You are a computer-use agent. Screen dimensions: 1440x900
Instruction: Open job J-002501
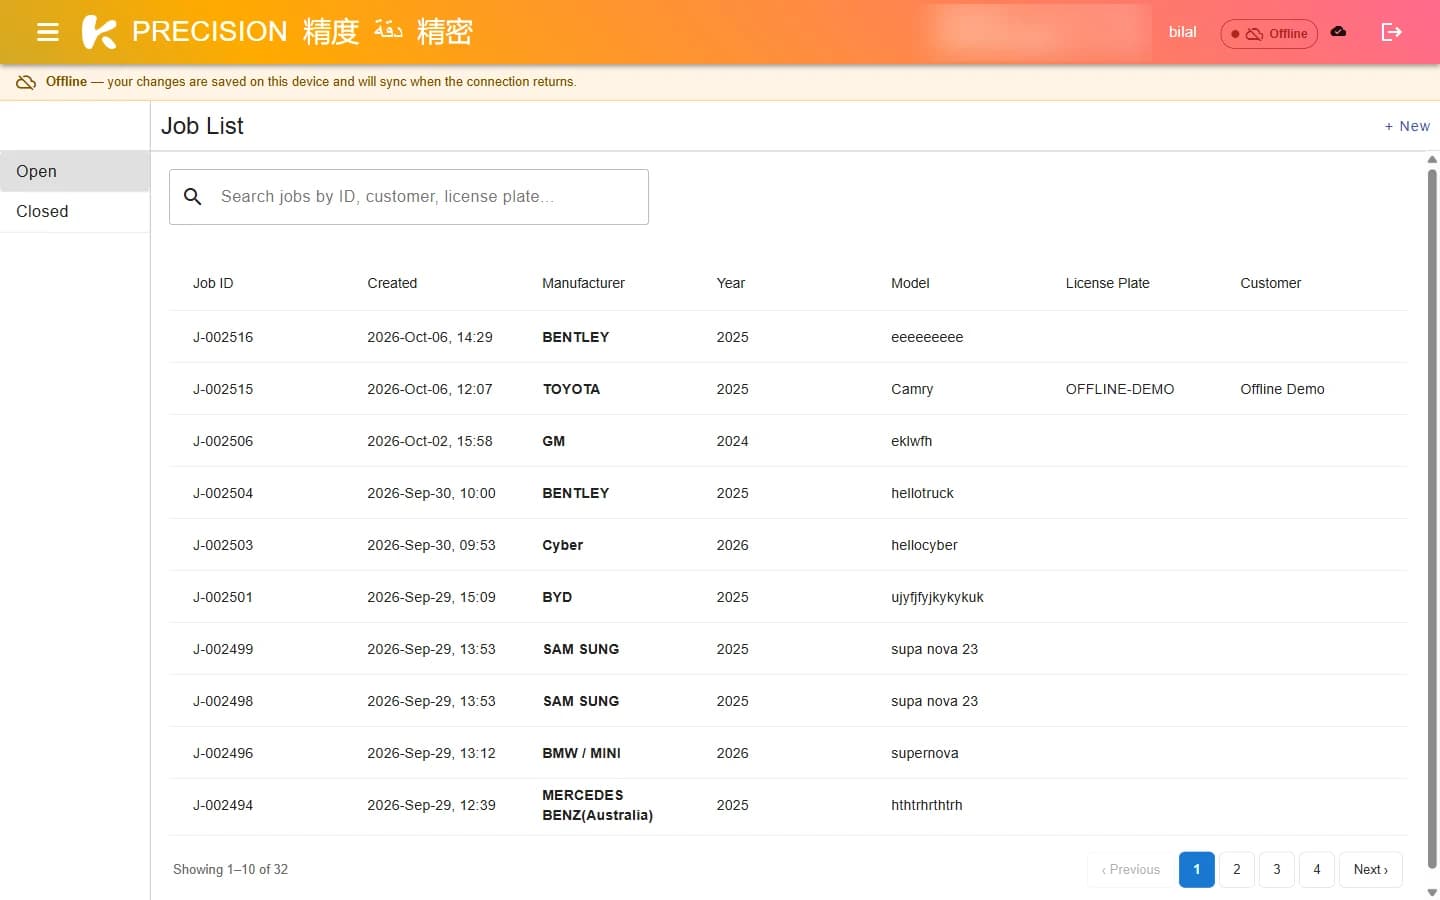click(788, 597)
